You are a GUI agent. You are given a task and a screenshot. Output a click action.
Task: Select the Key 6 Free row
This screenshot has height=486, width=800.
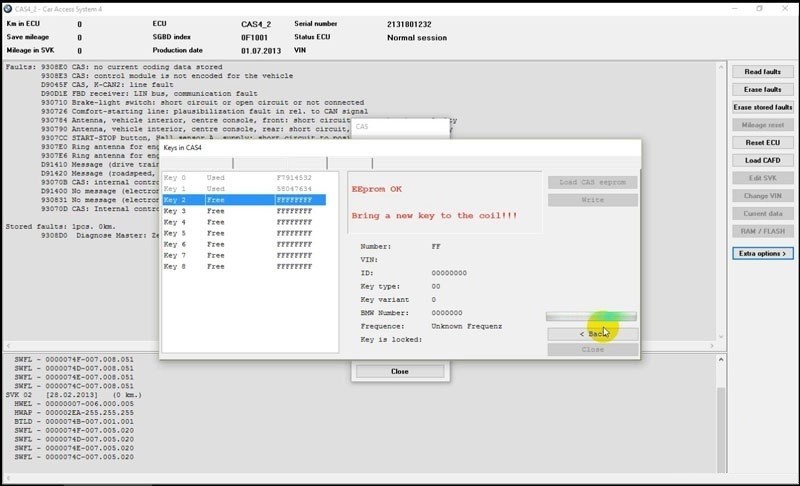244,244
